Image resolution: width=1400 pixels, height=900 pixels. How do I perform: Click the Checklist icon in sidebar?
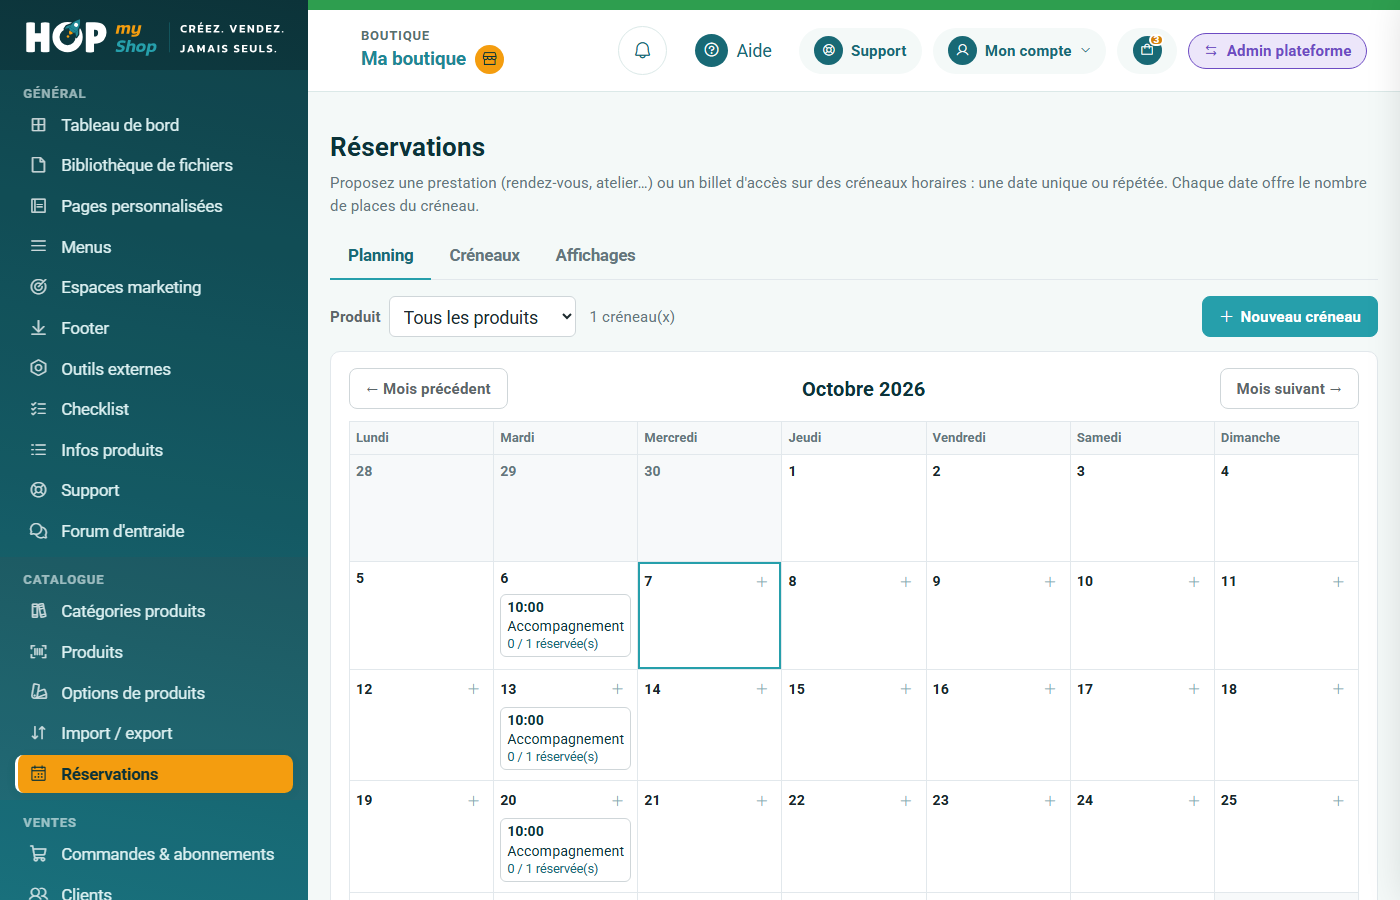pos(39,409)
